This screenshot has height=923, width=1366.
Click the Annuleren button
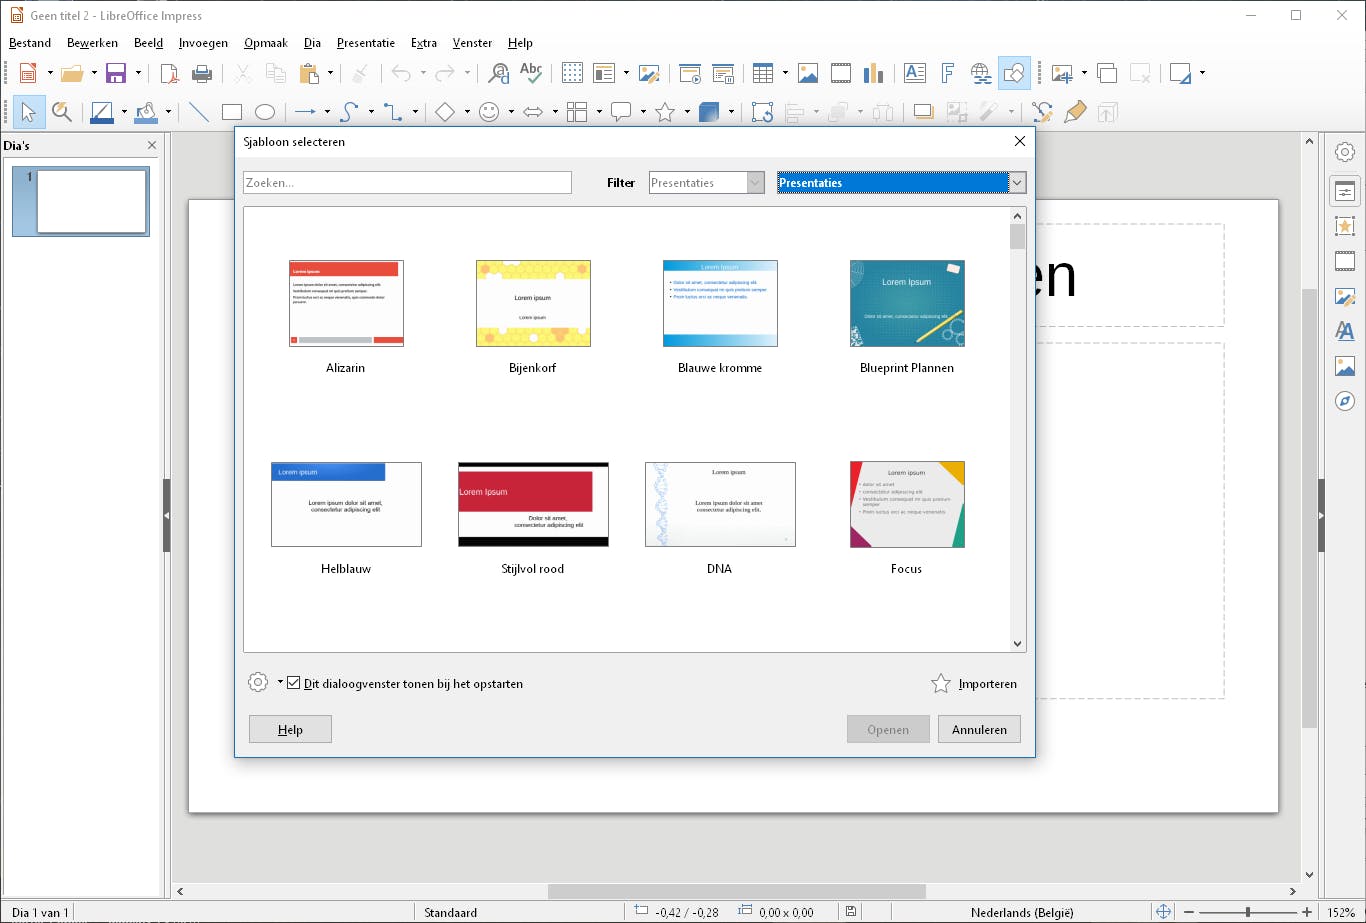pos(979,729)
